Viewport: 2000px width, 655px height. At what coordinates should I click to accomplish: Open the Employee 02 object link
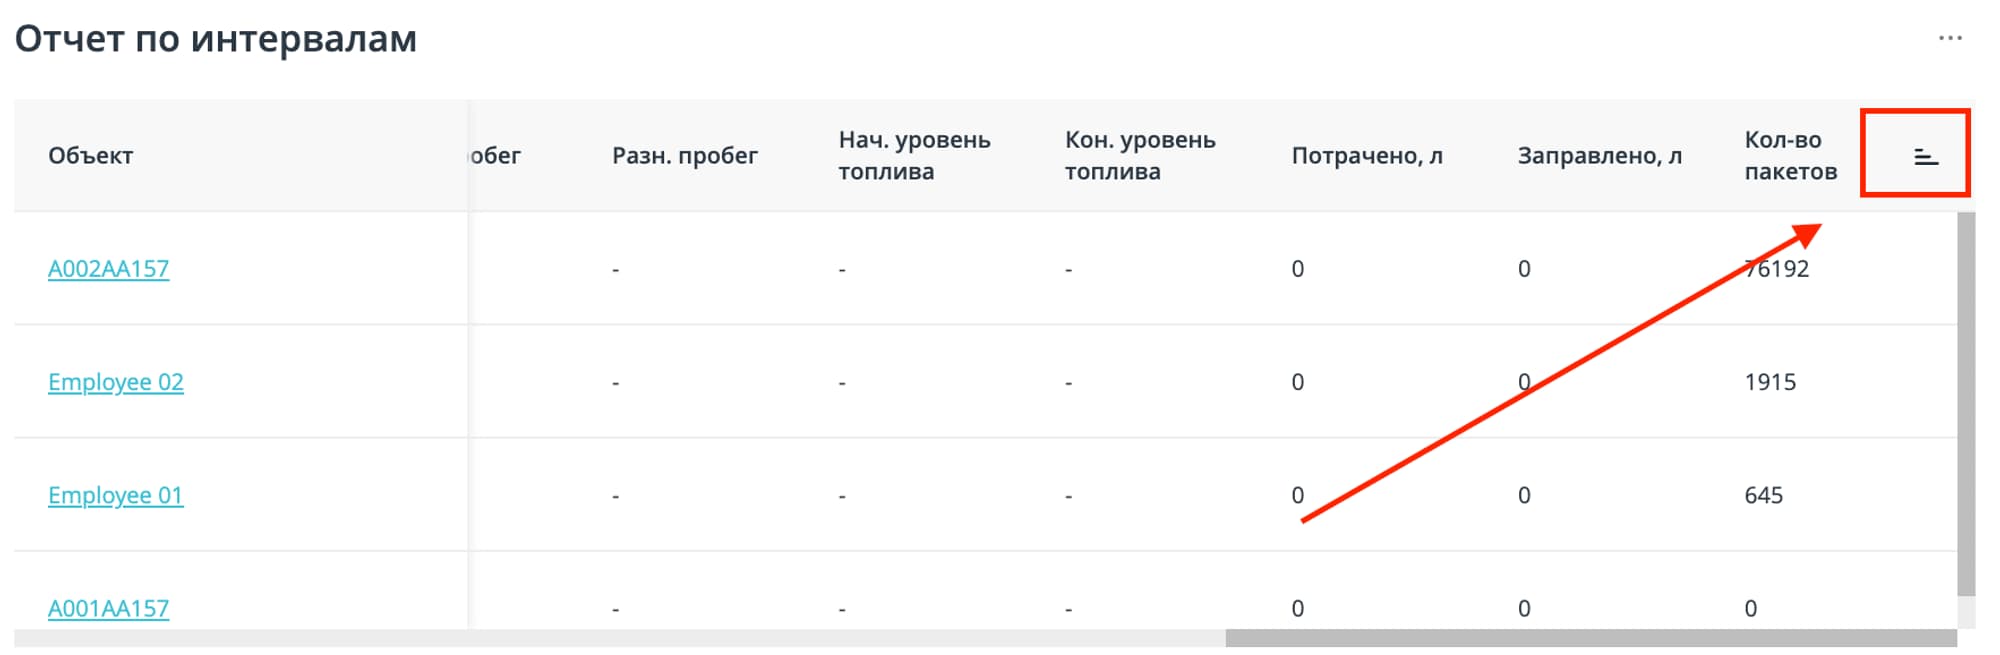point(117,381)
